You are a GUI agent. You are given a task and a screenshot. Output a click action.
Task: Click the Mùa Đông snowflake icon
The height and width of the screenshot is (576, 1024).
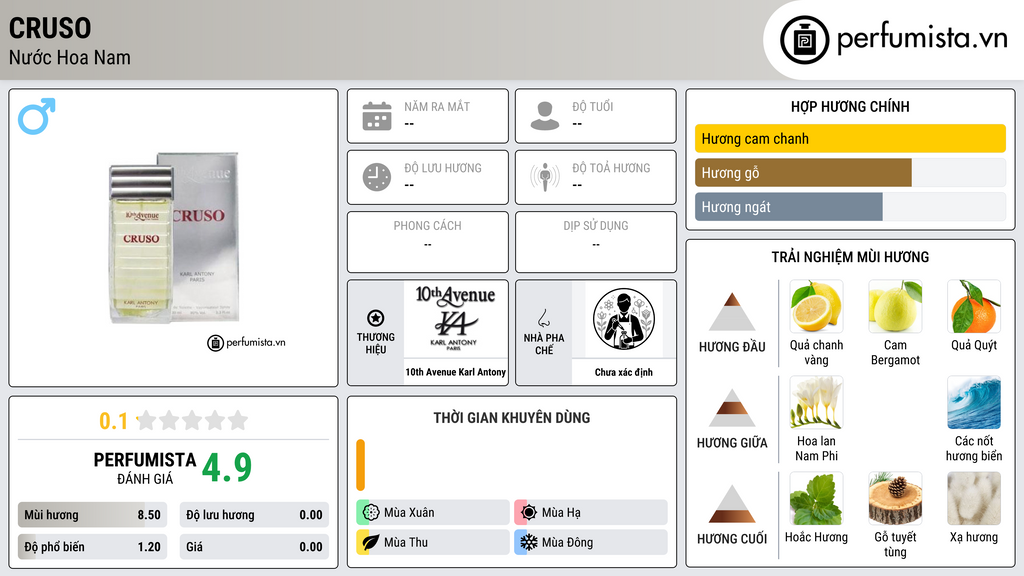pyautogui.click(x=529, y=542)
